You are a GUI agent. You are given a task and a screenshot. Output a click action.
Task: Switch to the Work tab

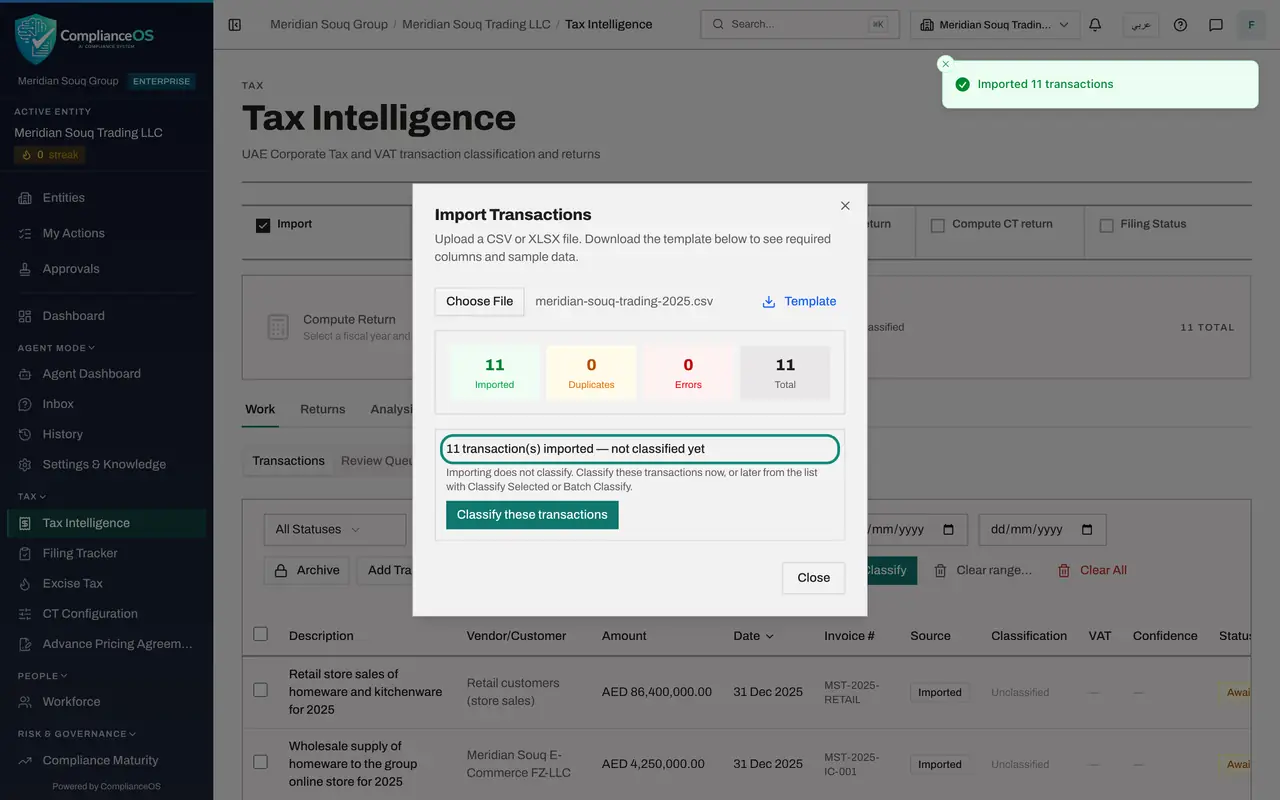pos(260,409)
